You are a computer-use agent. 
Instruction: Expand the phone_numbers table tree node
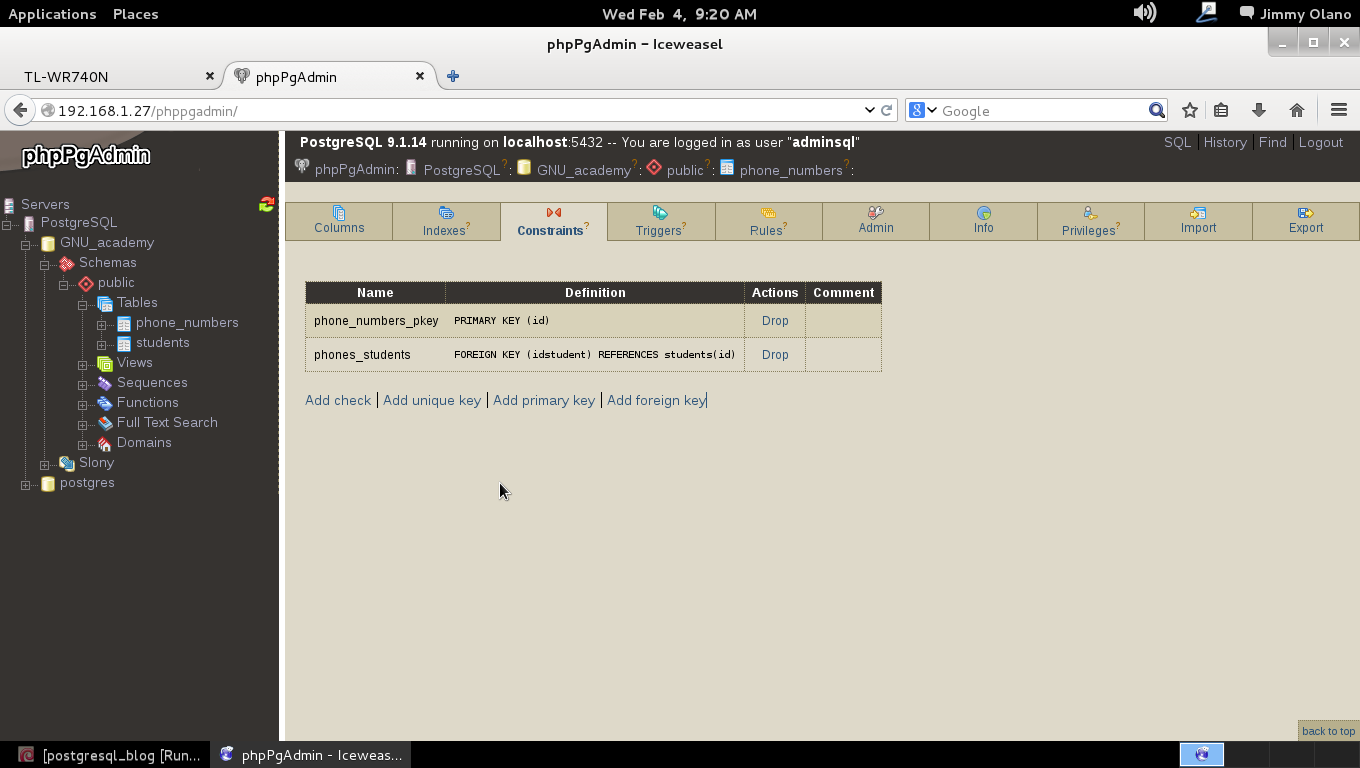(x=101, y=324)
